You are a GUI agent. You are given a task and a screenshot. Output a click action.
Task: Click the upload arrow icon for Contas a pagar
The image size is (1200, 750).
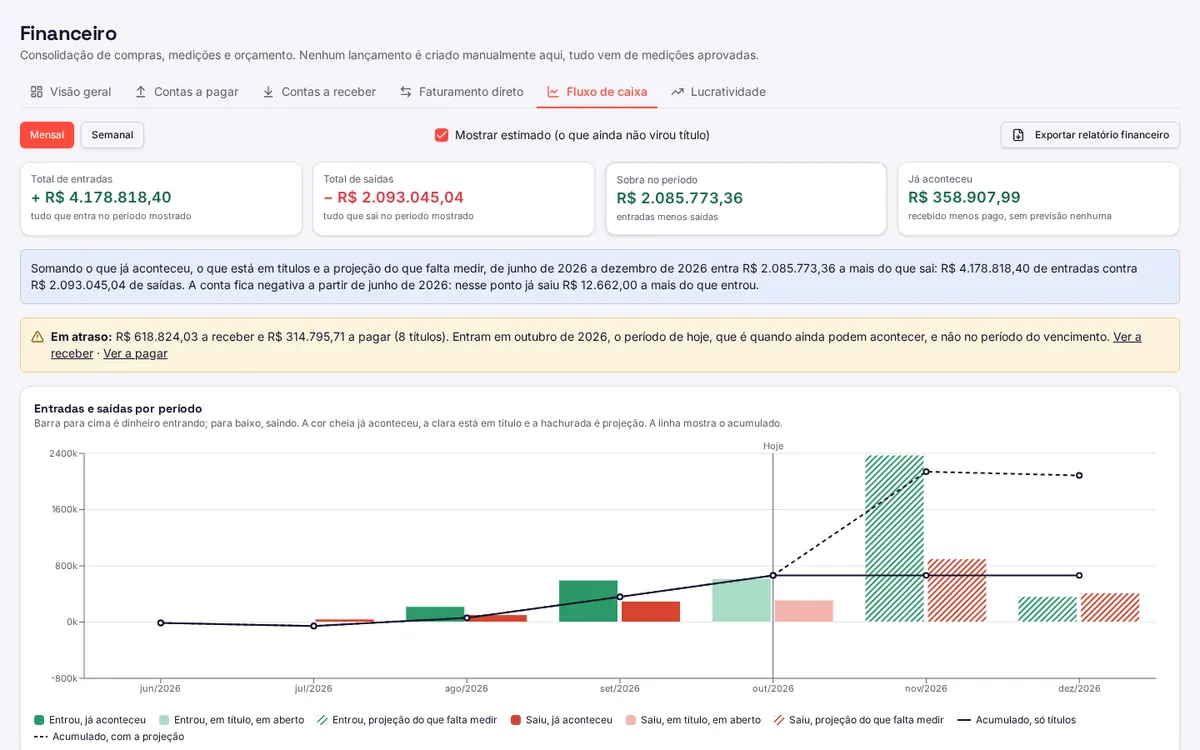[141, 92]
